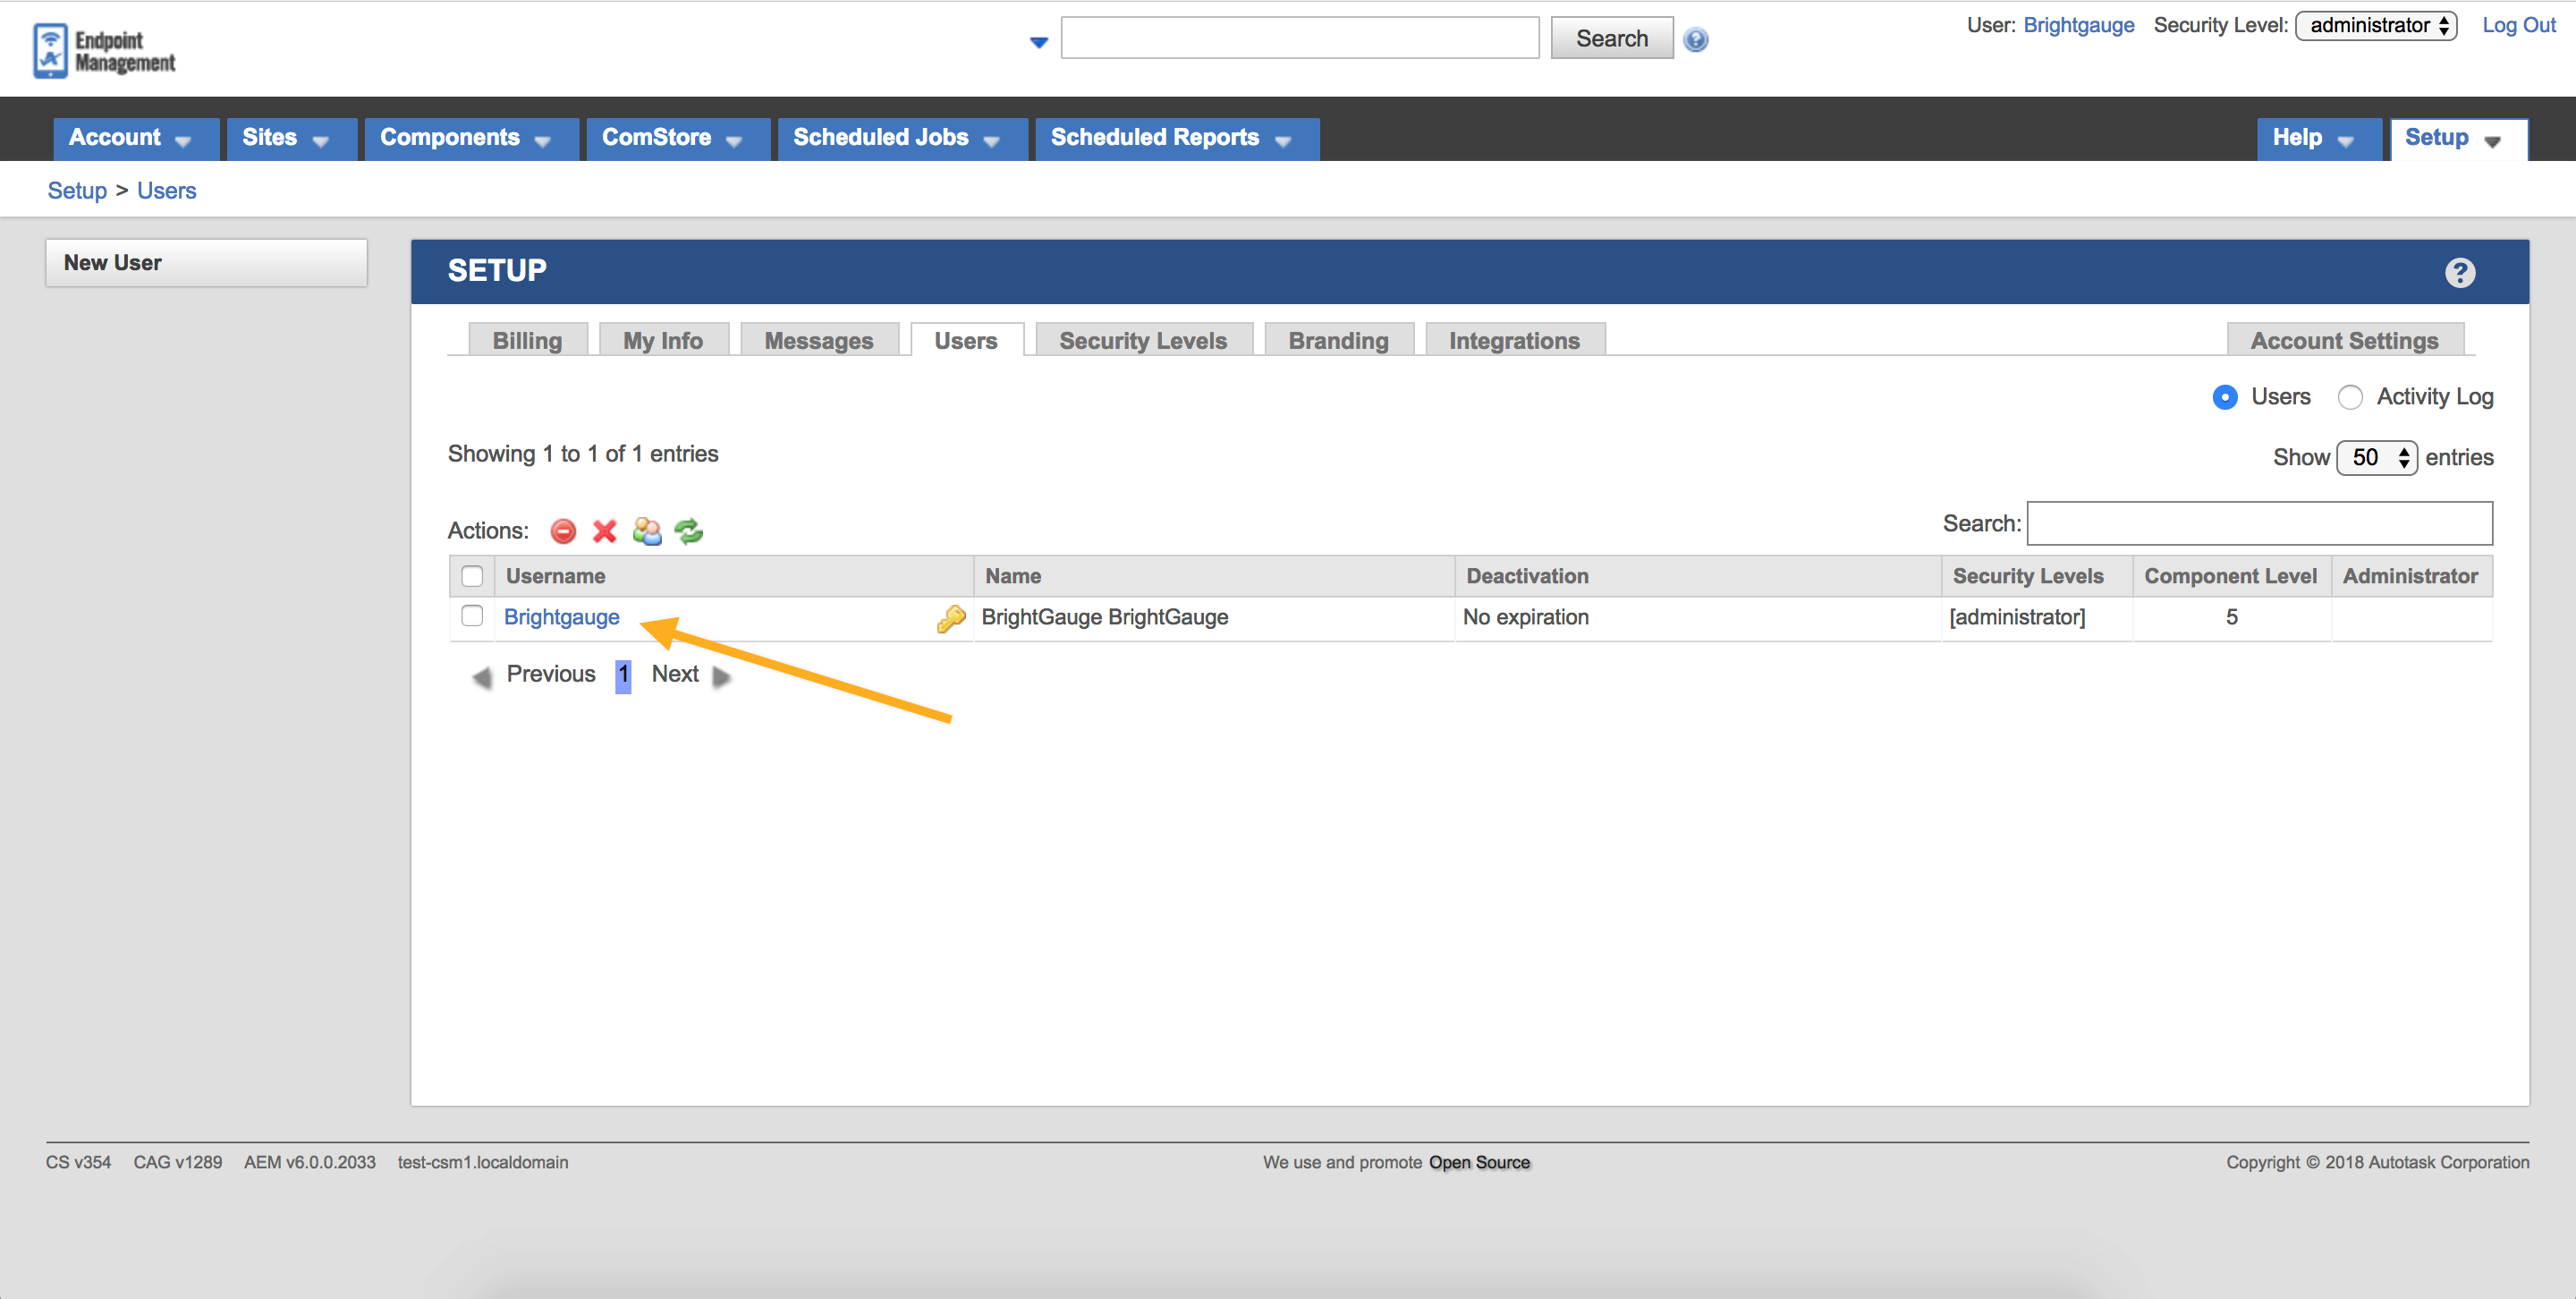Viewport: 2576px width, 1299px height.
Task: Toggle the select-all checkbox in table header
Action: point(472,577)
